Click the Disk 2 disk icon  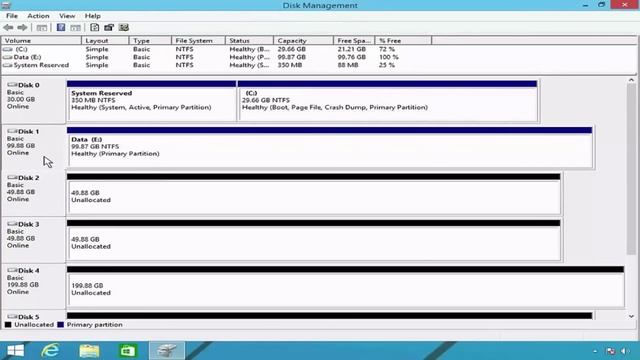click(12, 178)
